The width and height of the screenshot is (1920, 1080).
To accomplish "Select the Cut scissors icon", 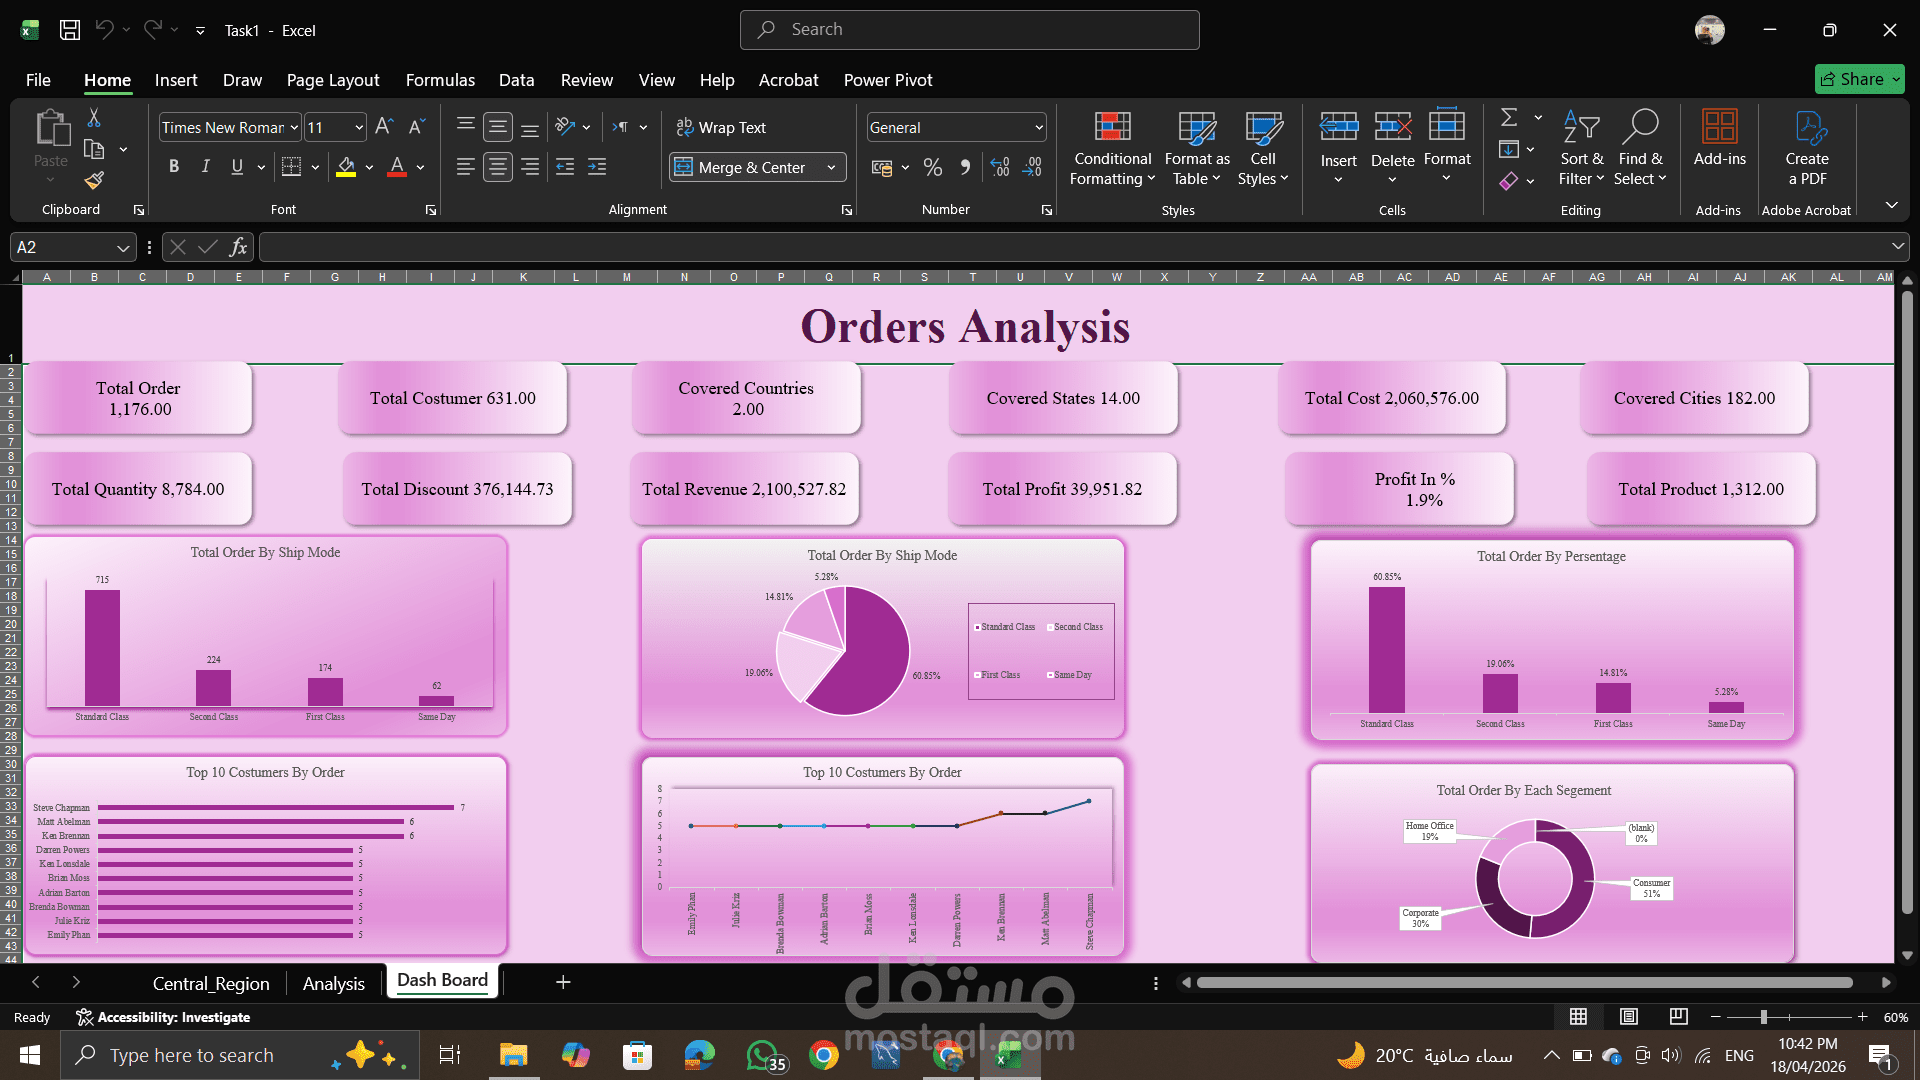I will click(94, 118).
